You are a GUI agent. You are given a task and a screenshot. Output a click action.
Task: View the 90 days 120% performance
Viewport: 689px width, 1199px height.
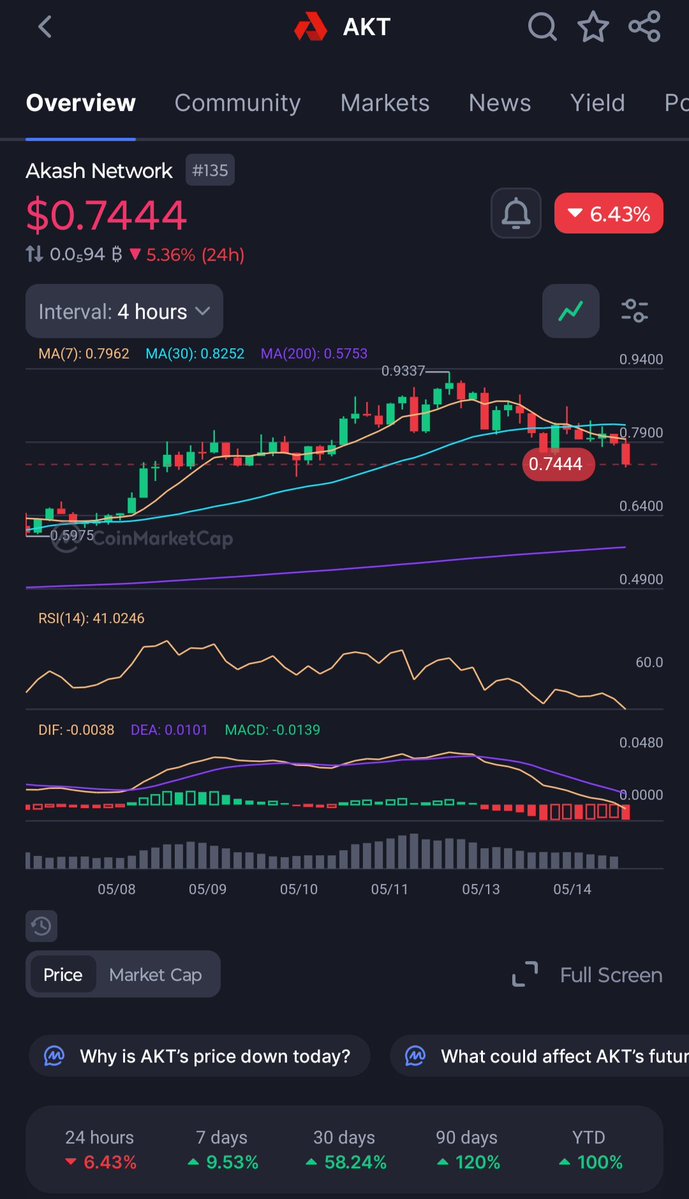click(x=466, y=1150)
